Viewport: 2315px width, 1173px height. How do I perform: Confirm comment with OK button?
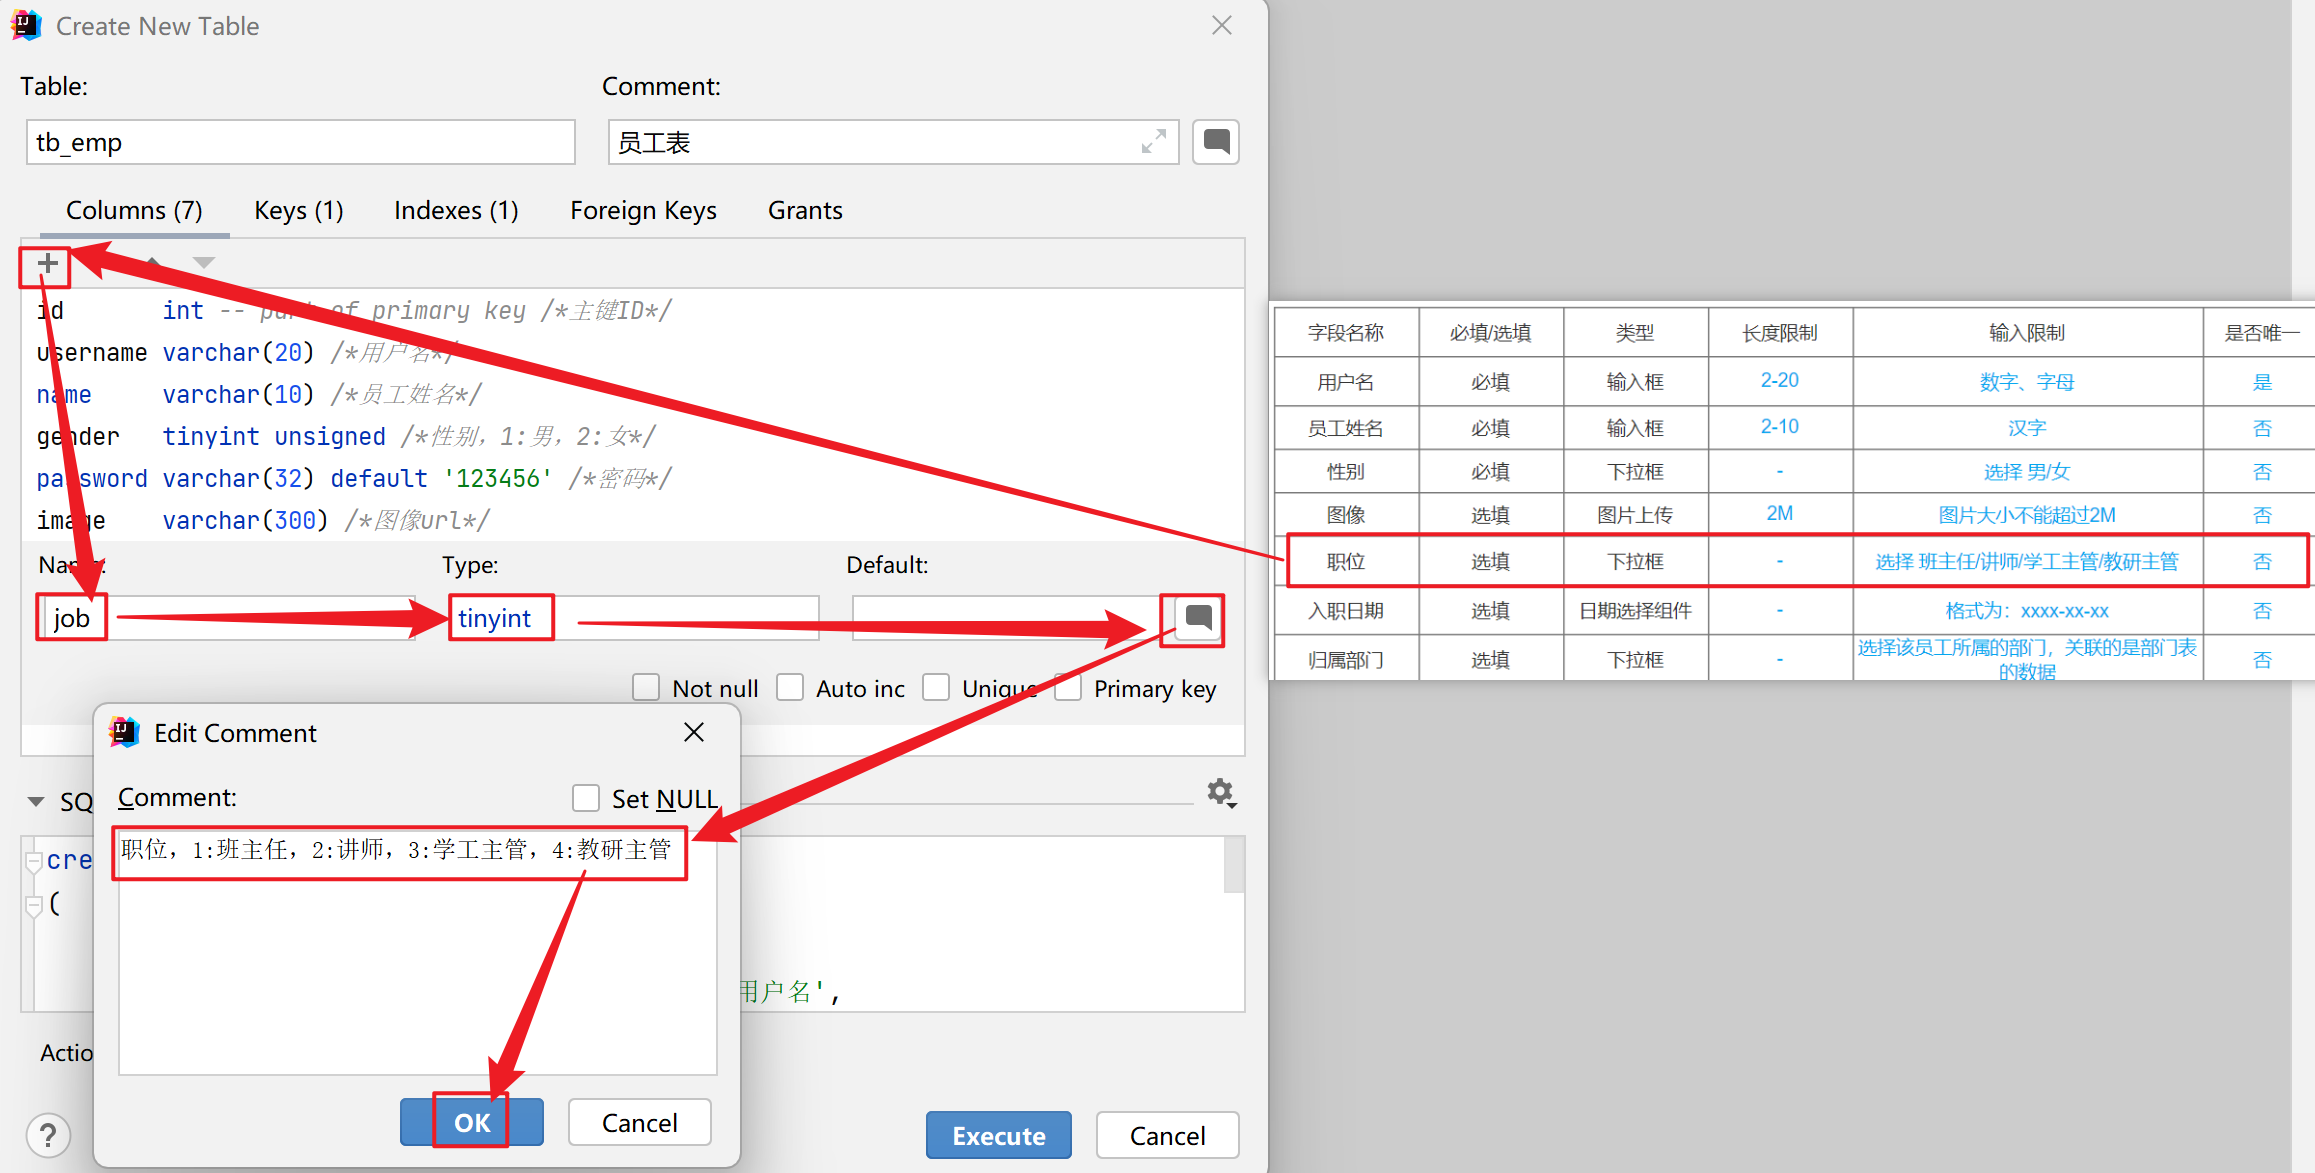(x=472, y=1122)
